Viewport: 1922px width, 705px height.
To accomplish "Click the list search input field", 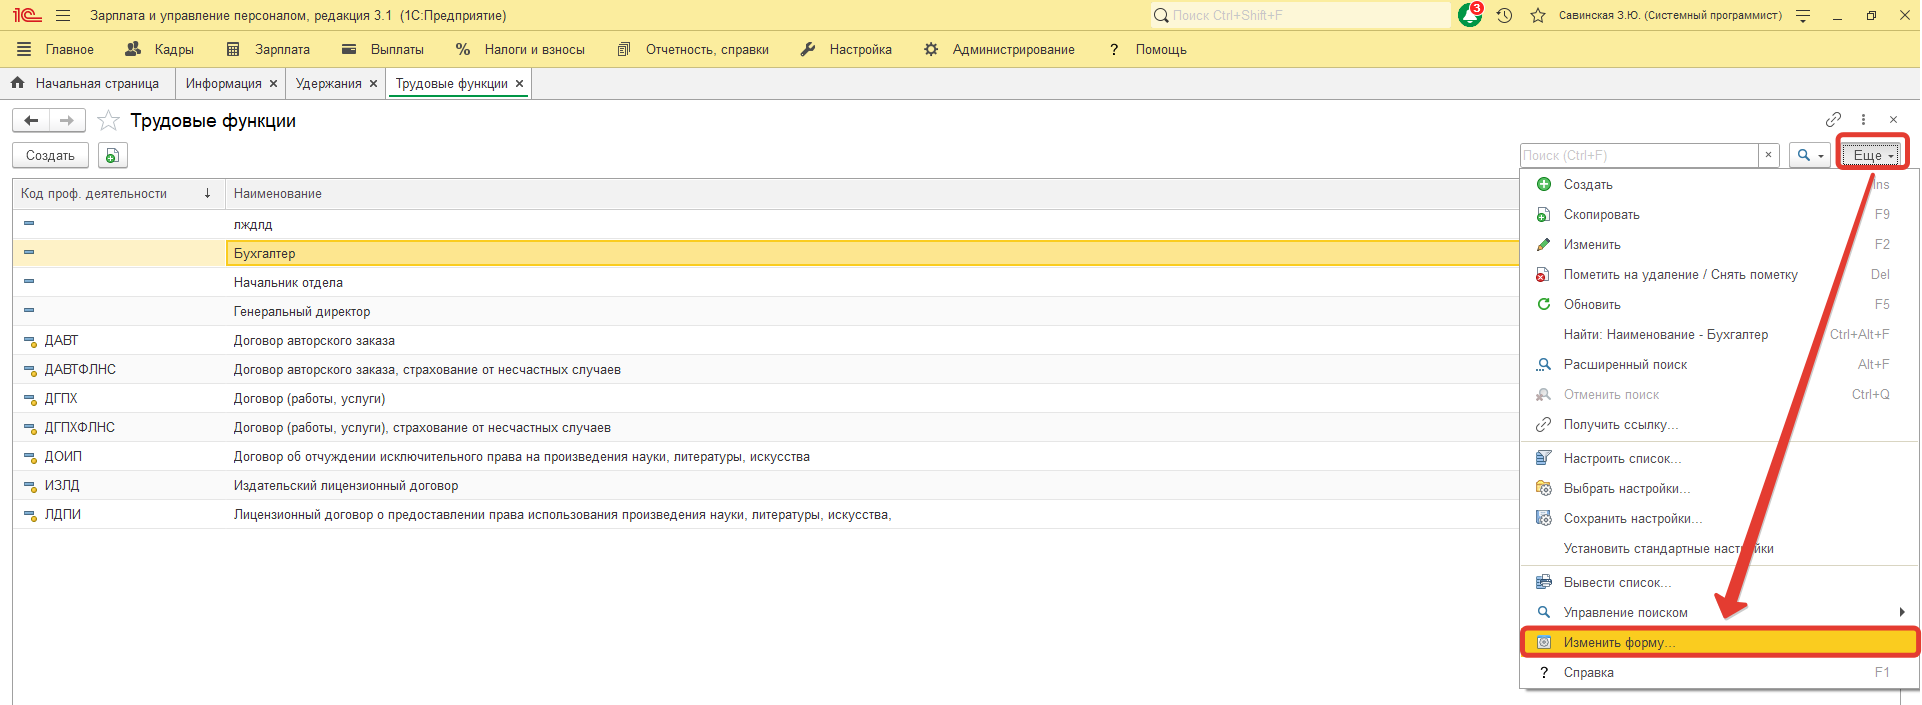I will [x=1638, y=155].
